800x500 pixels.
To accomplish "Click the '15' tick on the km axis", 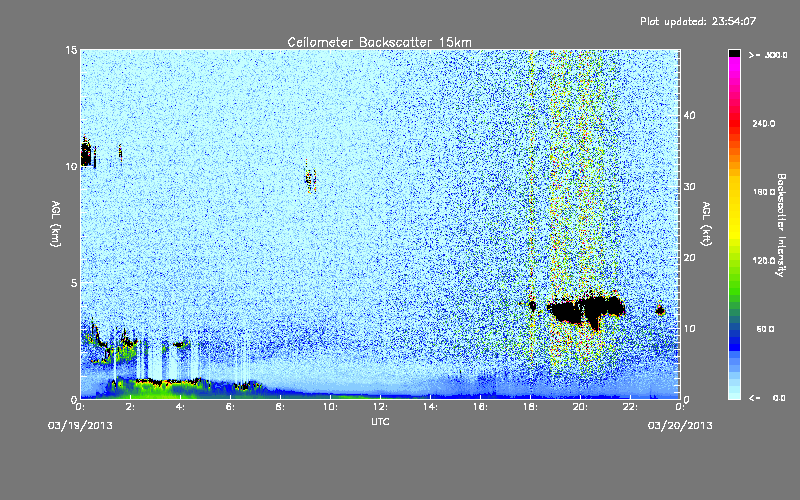I will [71, 50].
